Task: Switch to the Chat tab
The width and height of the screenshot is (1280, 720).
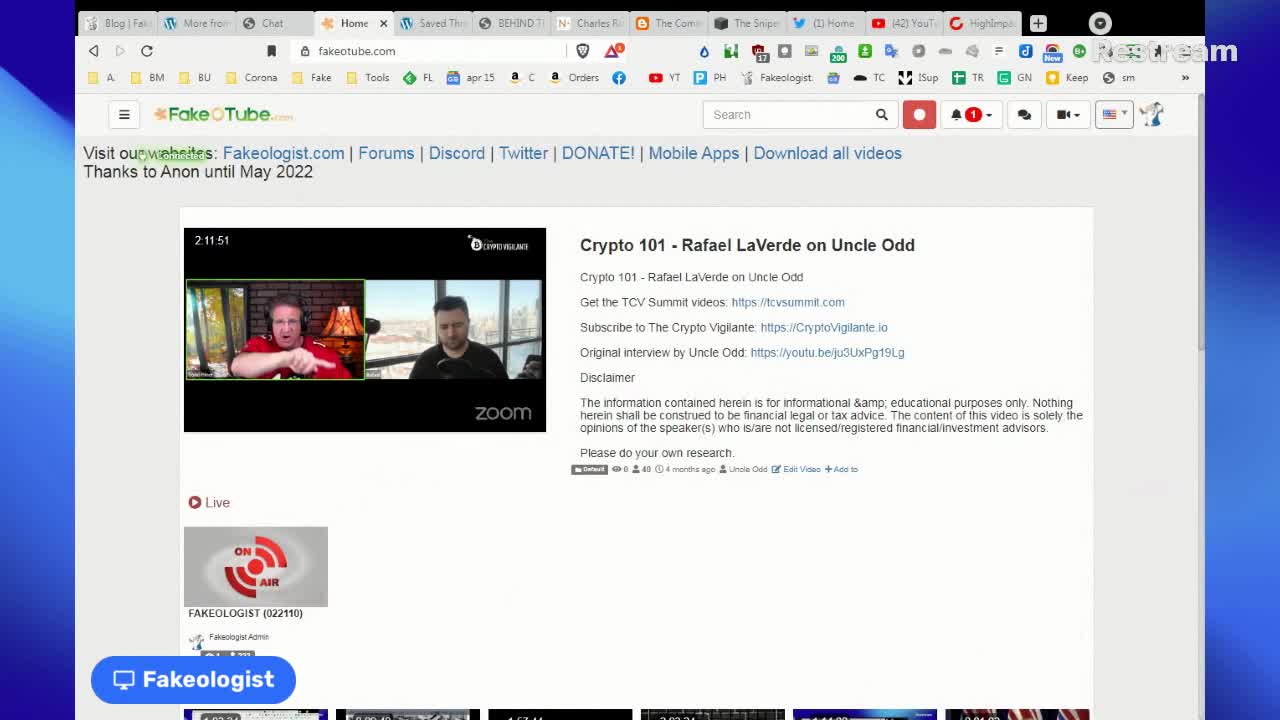Action: click(x=271, y=23)
